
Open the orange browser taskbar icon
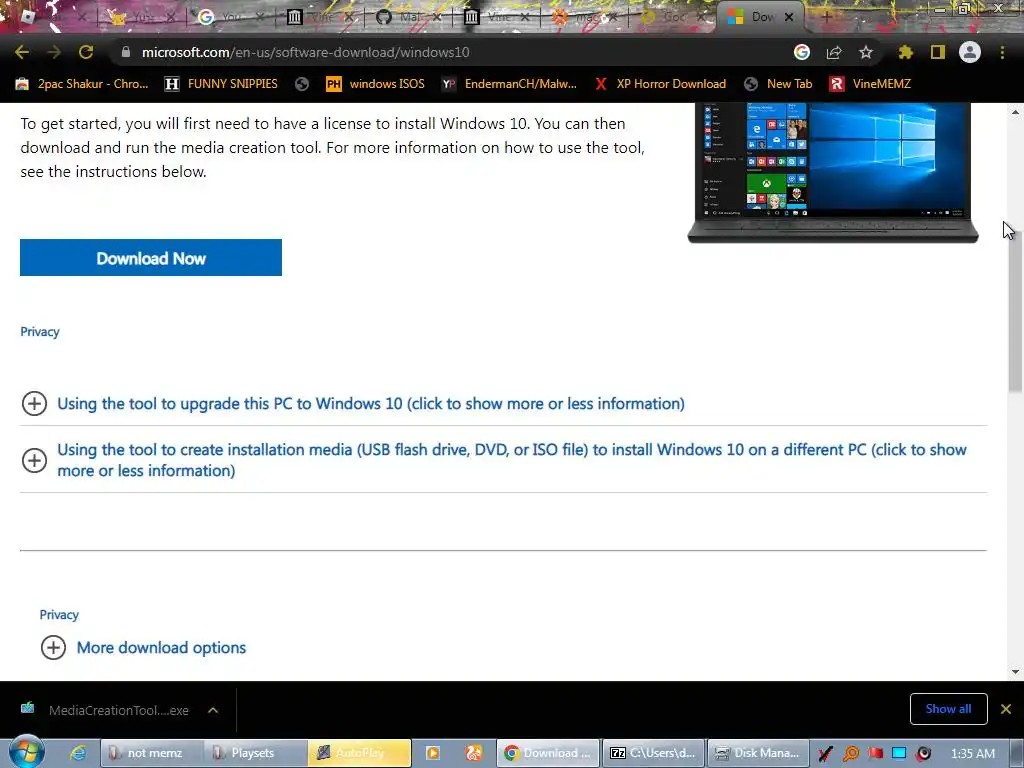[x=473, y=753]
